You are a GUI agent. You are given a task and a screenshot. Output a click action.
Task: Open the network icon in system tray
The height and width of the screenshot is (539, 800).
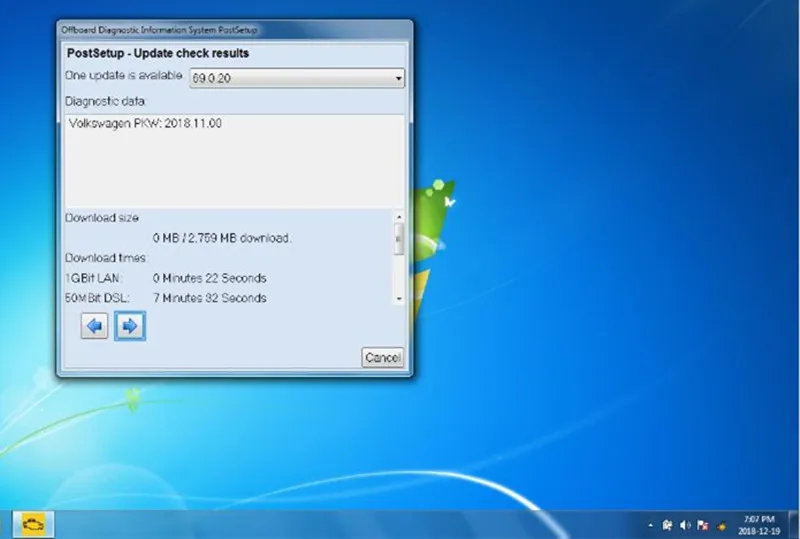click(x=667, y=525)
